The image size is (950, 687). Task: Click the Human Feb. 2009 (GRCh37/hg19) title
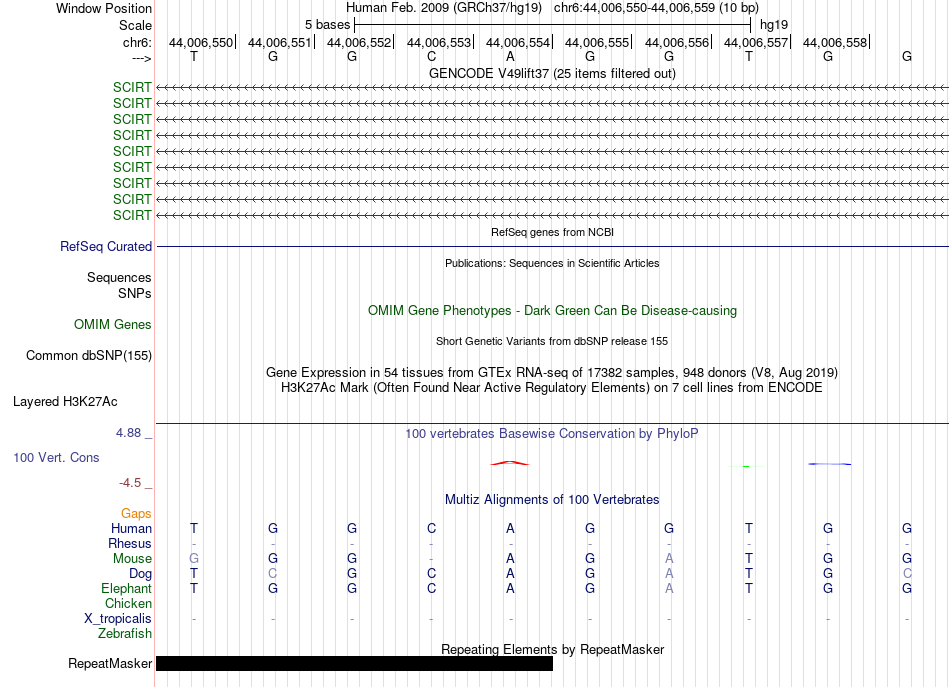(445, 8)
